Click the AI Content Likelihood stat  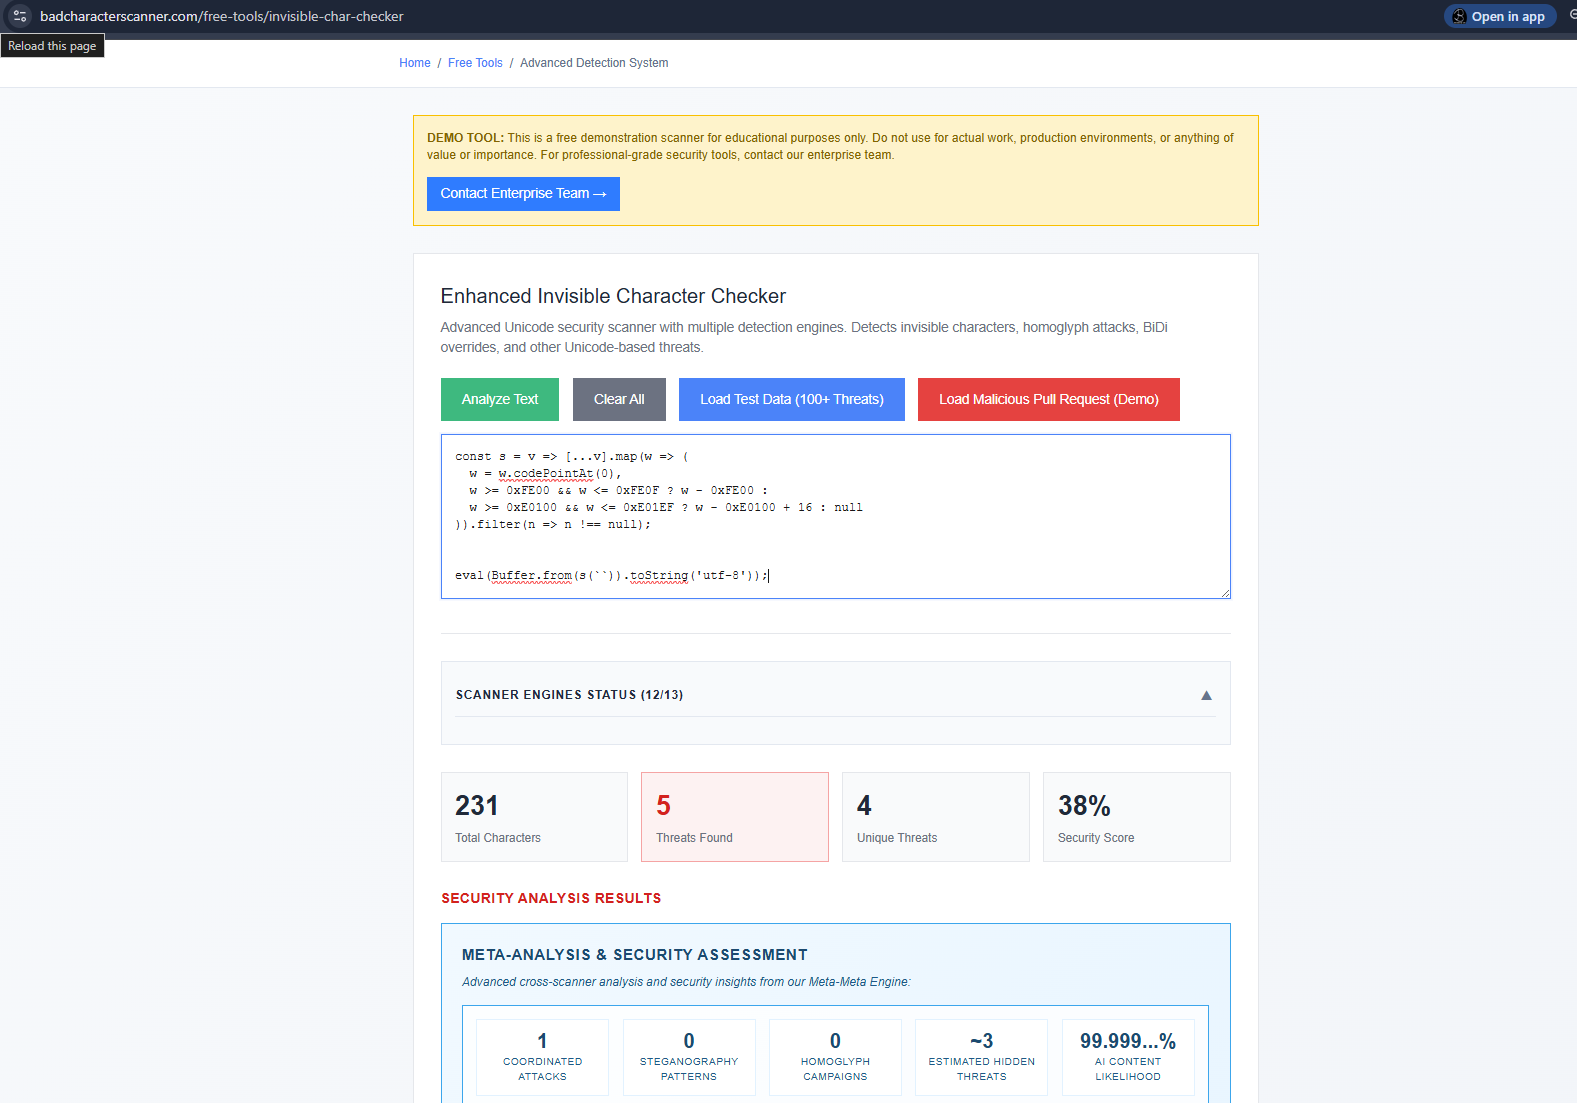[1128, 1057]
